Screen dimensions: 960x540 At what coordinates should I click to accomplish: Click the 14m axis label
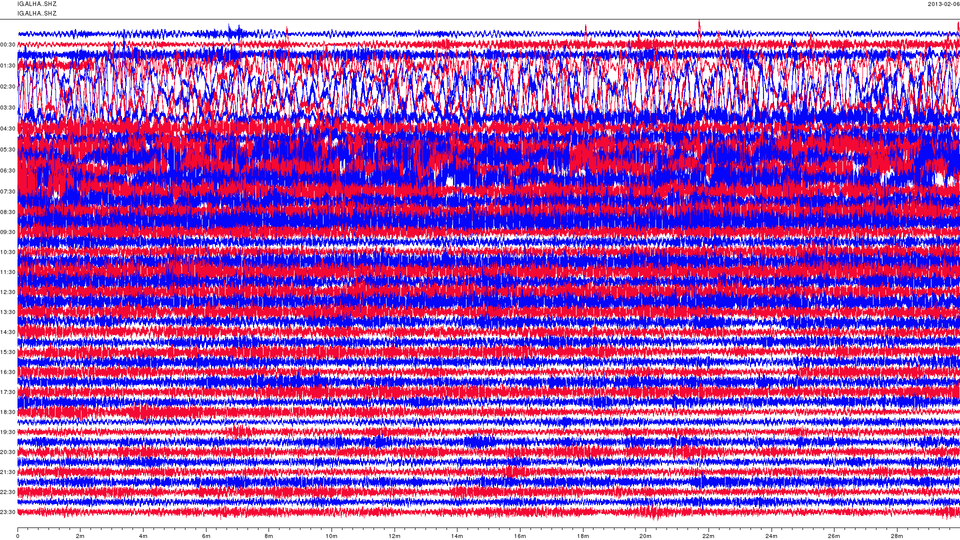click(457, 536)
